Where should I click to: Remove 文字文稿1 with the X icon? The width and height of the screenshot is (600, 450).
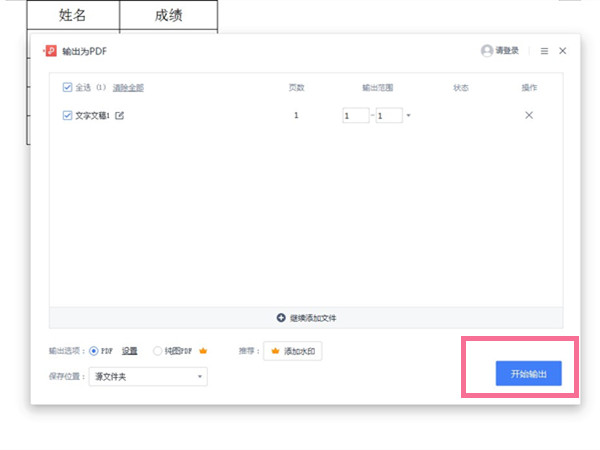point(529,115)
